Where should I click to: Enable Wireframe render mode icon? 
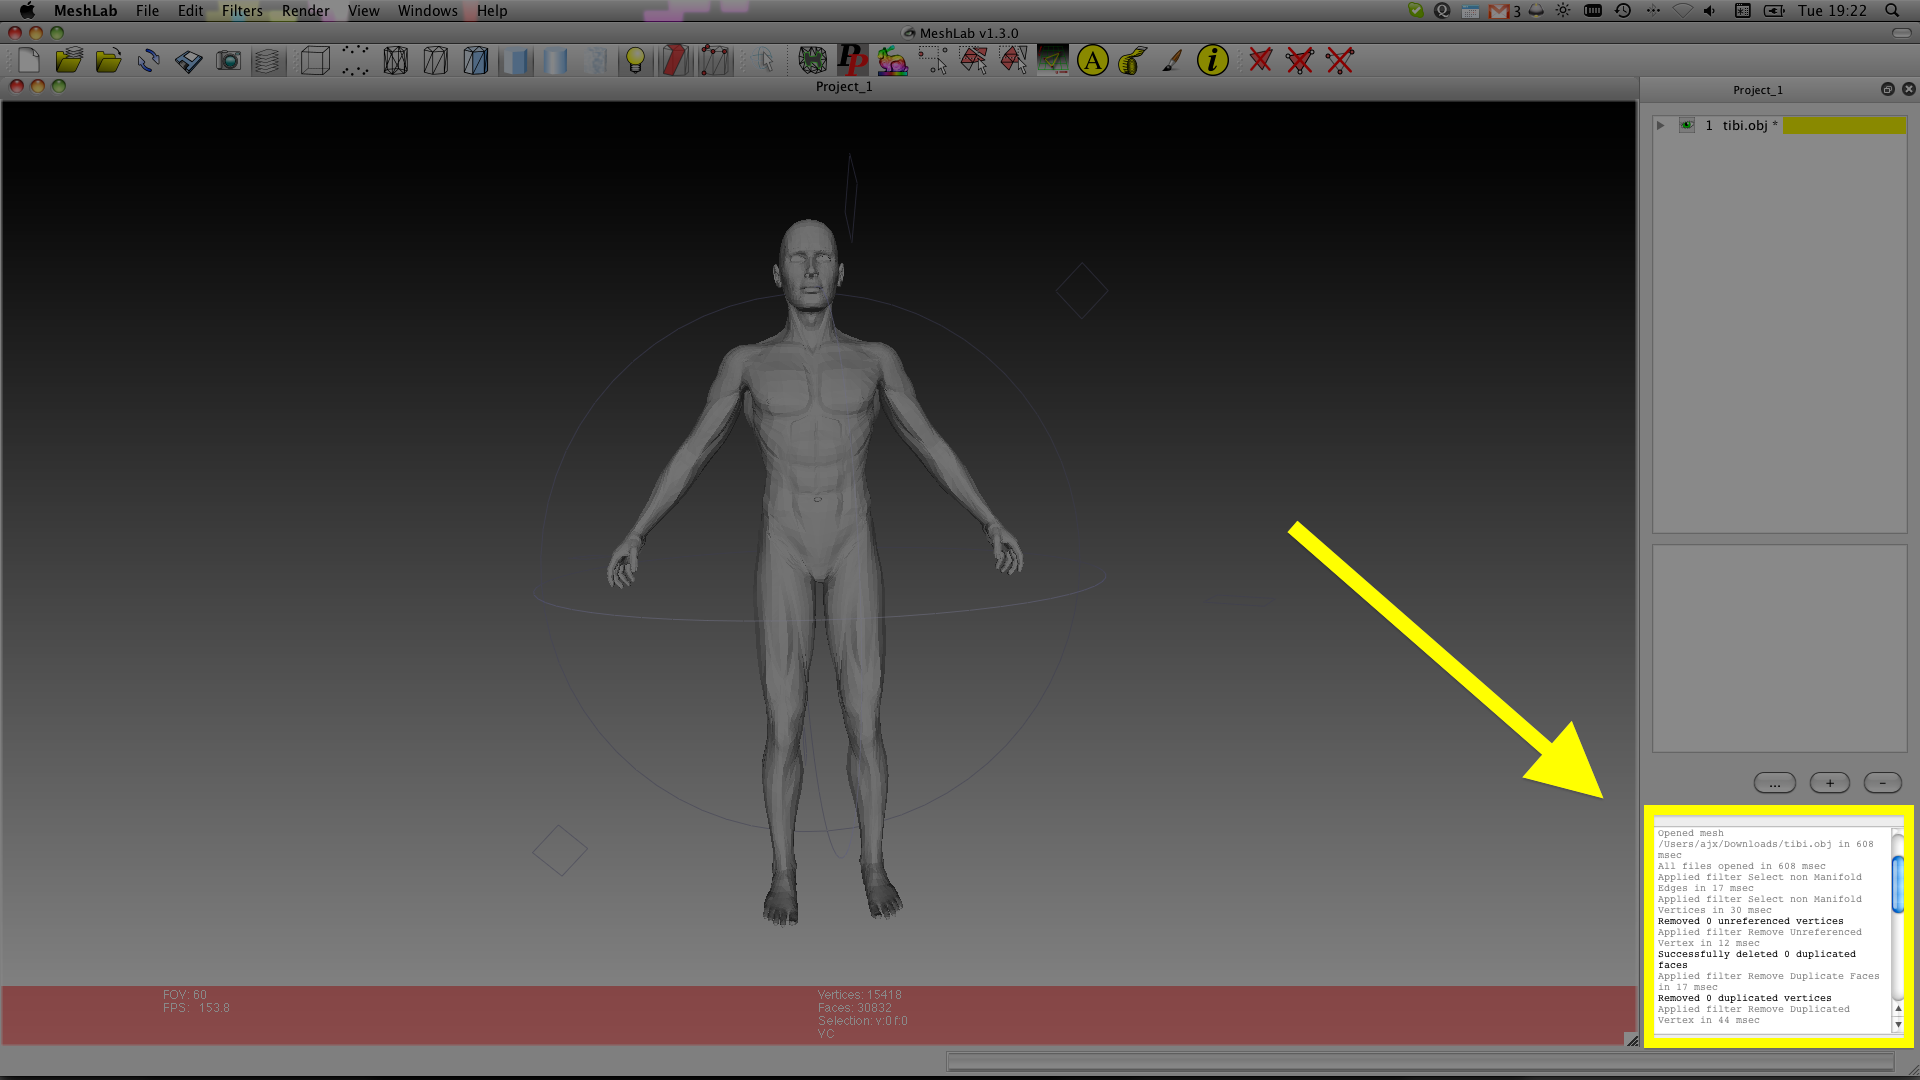point(395,61)
